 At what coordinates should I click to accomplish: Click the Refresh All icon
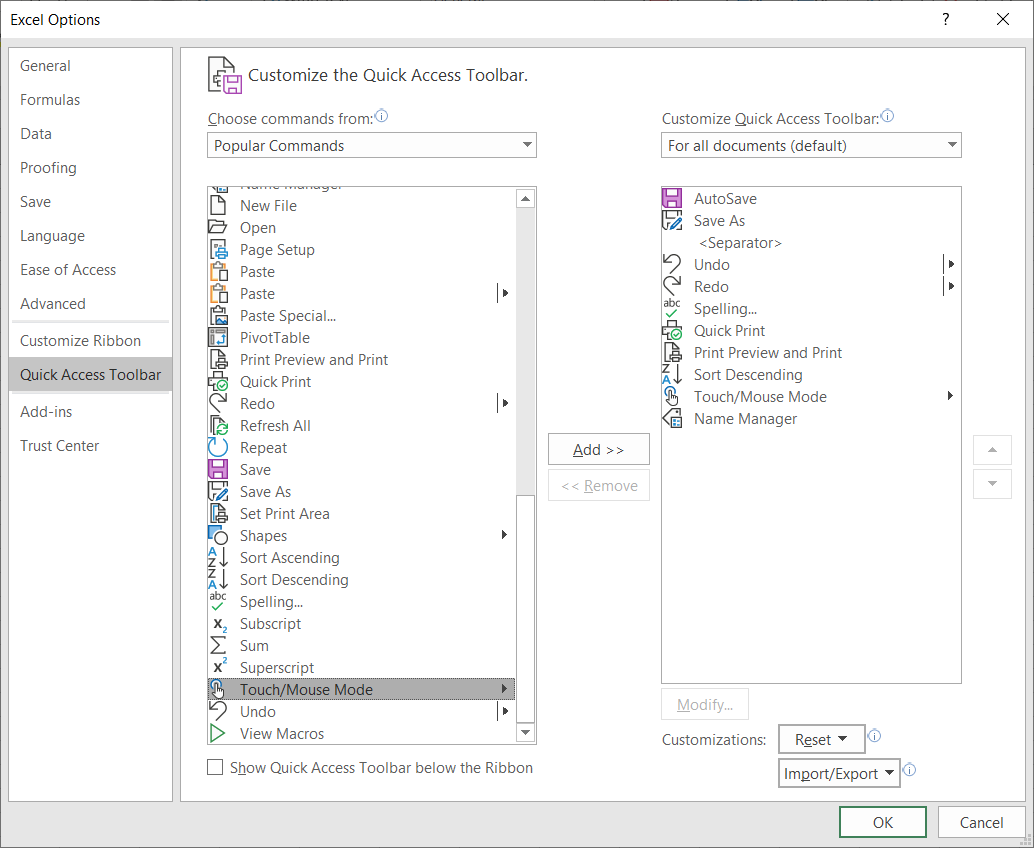(218, 425)
